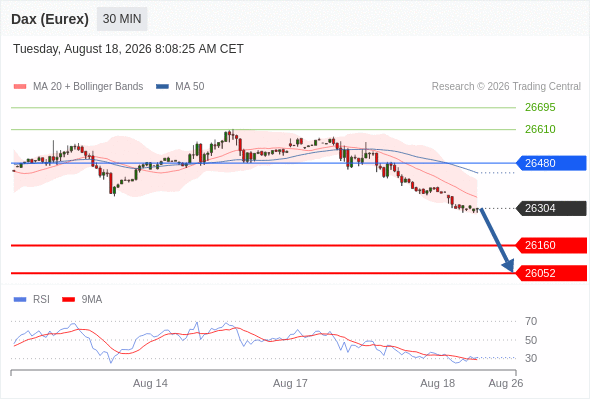
Task: Select the black 26304 current price tag
Action: click(x=551, y=208)
